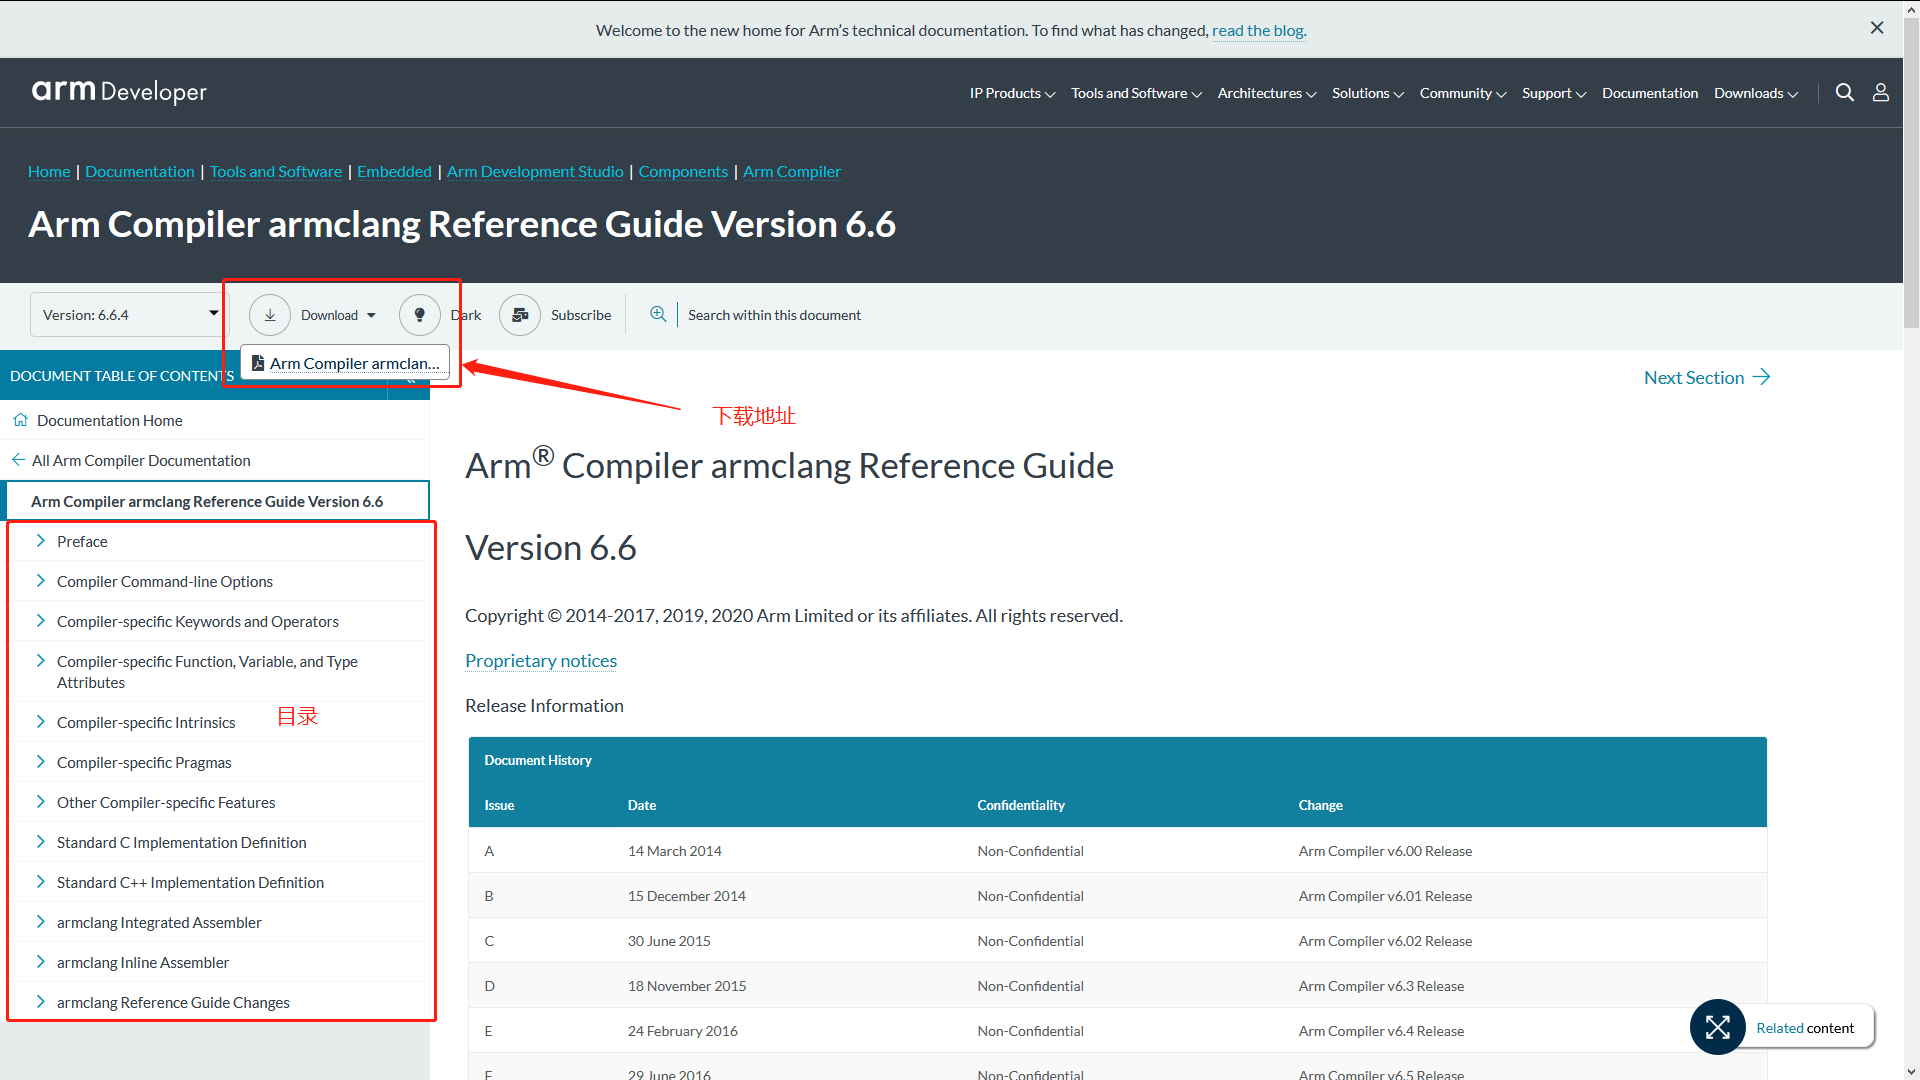Click Documentation in top navigation
Viewport: 1920px width, 1080px height.
tap(1650, 93)
